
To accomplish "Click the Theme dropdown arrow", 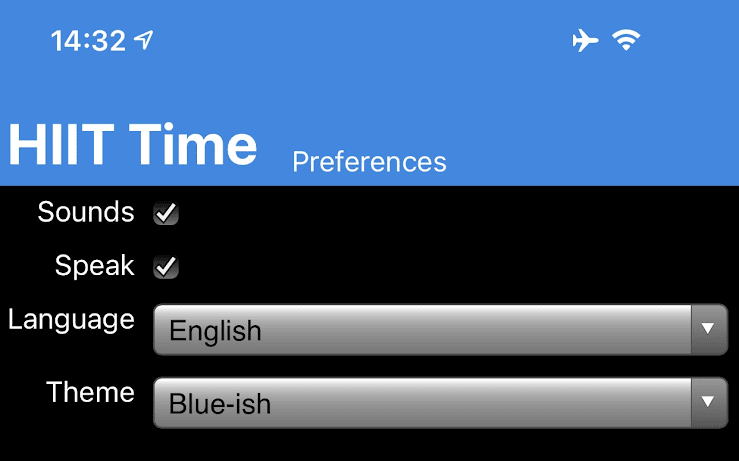I will click(x=708, y=402).
